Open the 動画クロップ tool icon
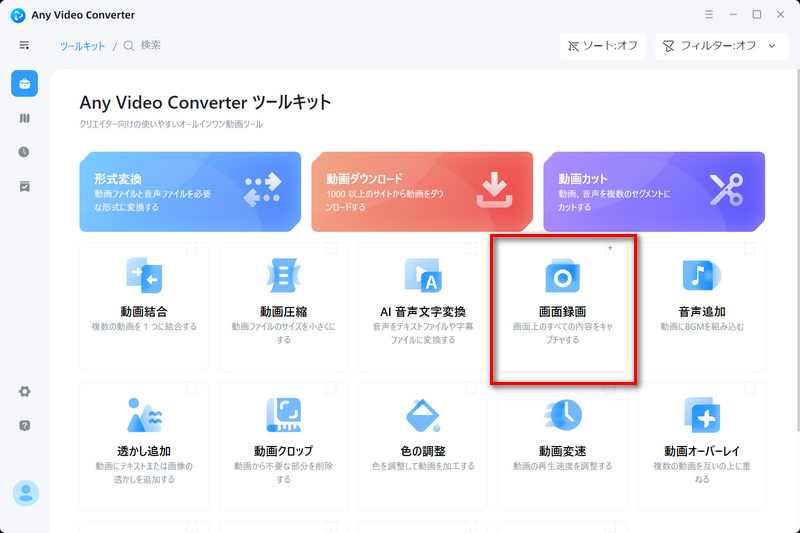The height and width of the screenshot is (533, 800). (284, 415)
